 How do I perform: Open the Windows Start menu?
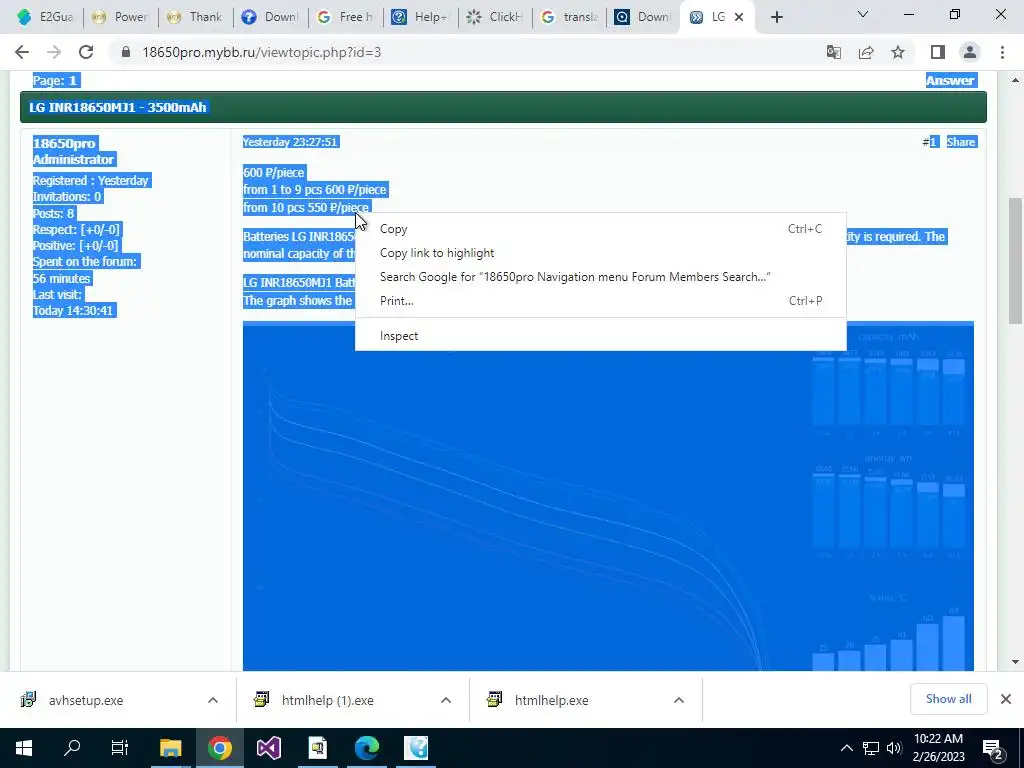pyautogui.click(x=24, y=748)
